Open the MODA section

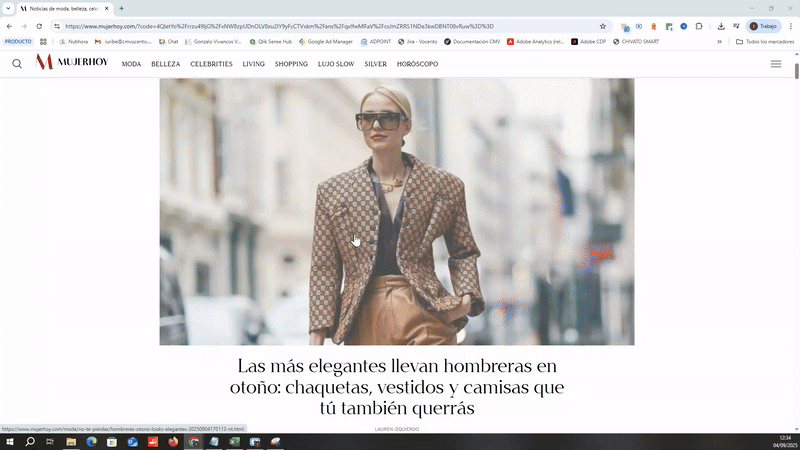[131, 64]
